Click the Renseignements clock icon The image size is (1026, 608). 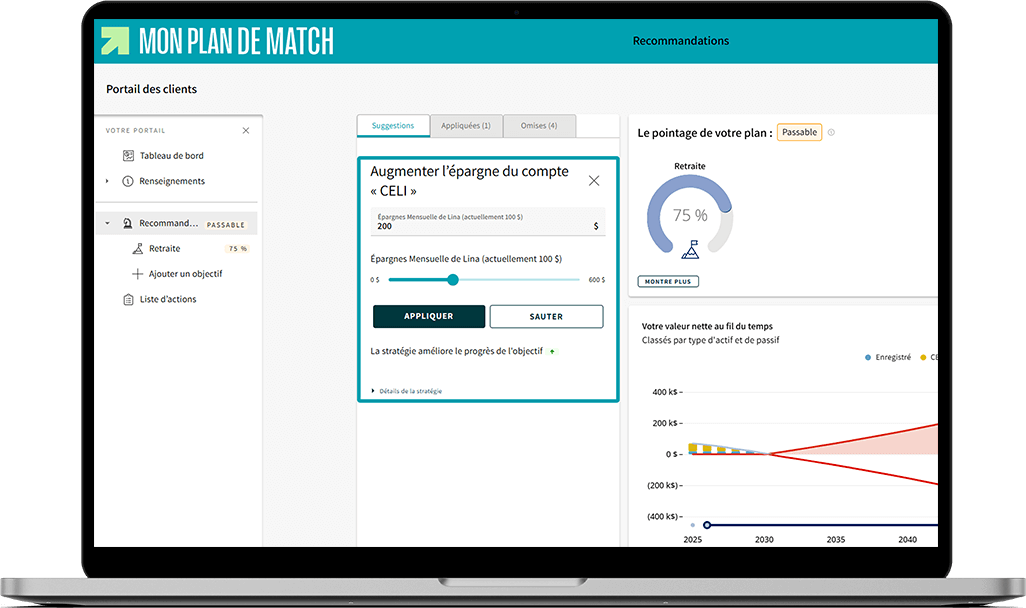(x=128, y=181)
